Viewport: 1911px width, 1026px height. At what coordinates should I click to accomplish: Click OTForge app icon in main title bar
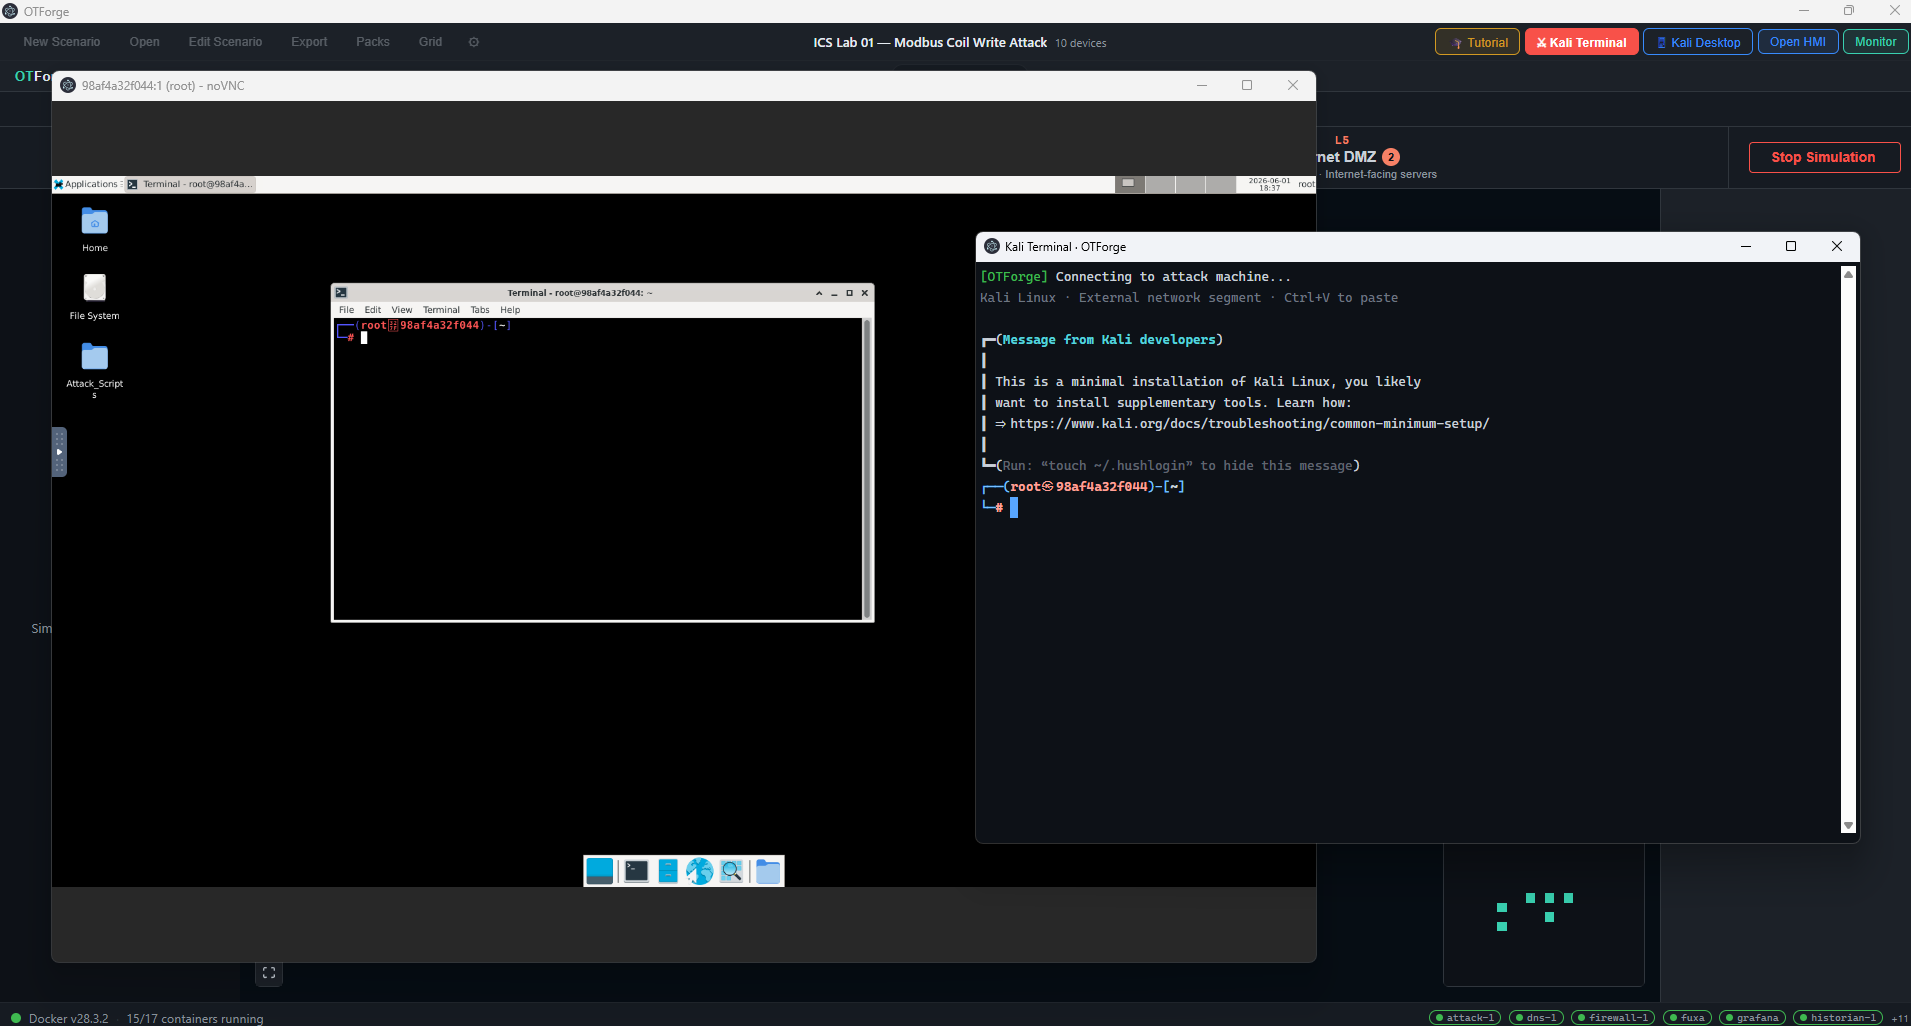click(10, 11)
